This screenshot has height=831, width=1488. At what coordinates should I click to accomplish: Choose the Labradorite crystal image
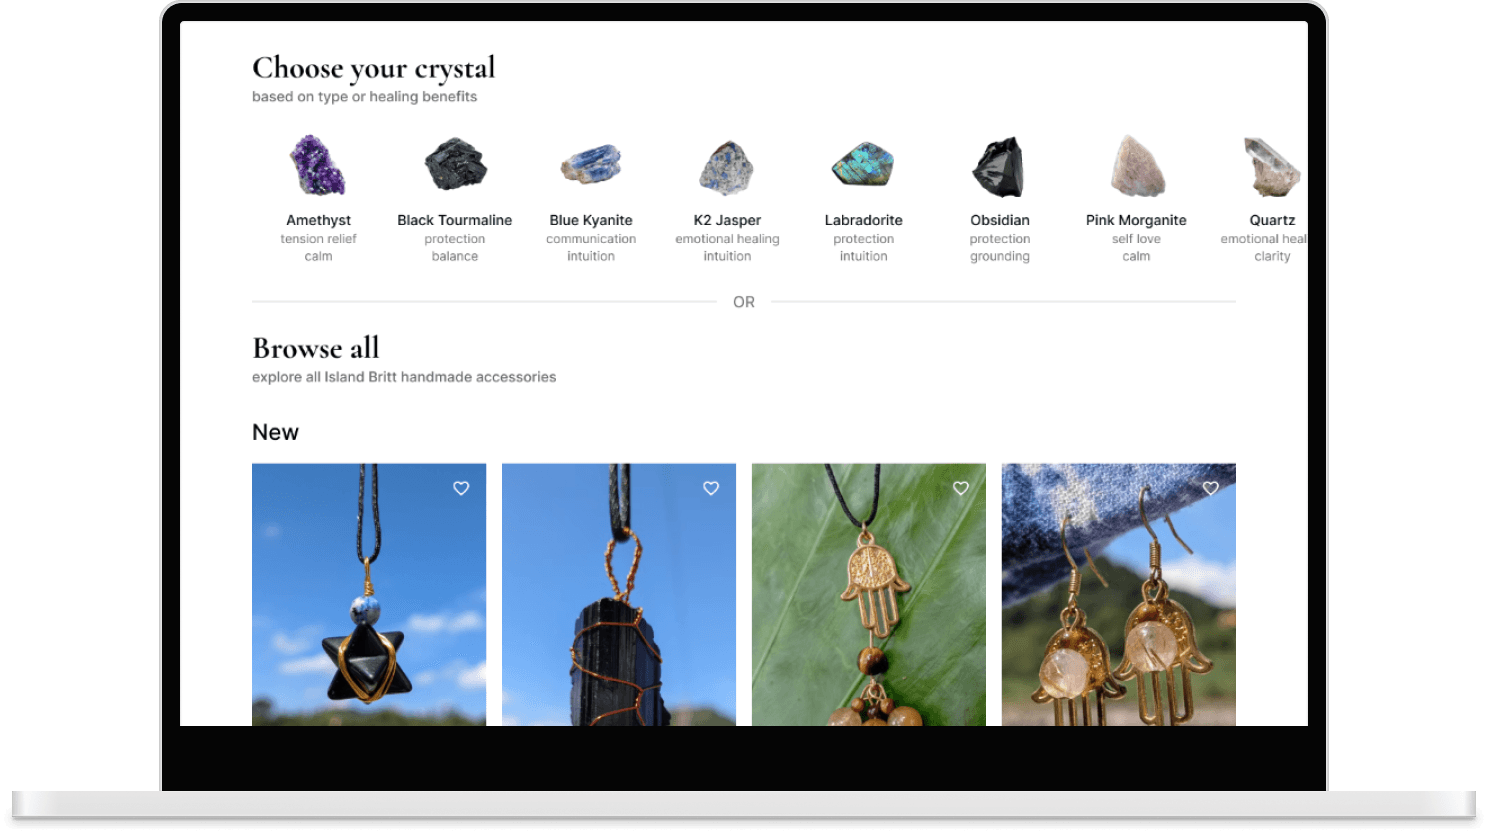[x=863, y=165]
